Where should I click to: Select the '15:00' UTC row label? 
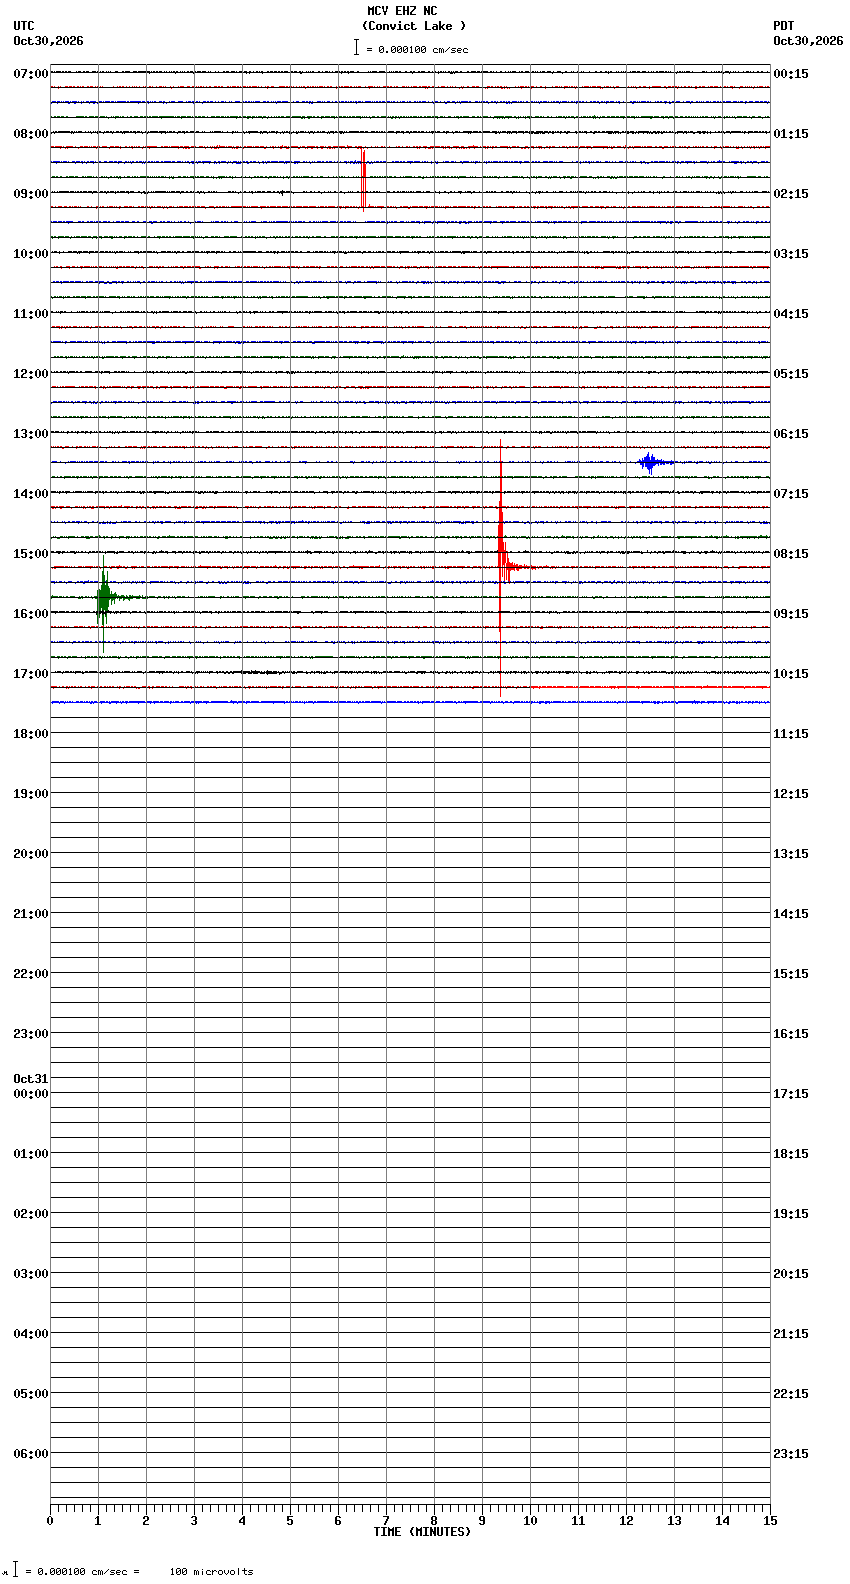tap(31, 554)
